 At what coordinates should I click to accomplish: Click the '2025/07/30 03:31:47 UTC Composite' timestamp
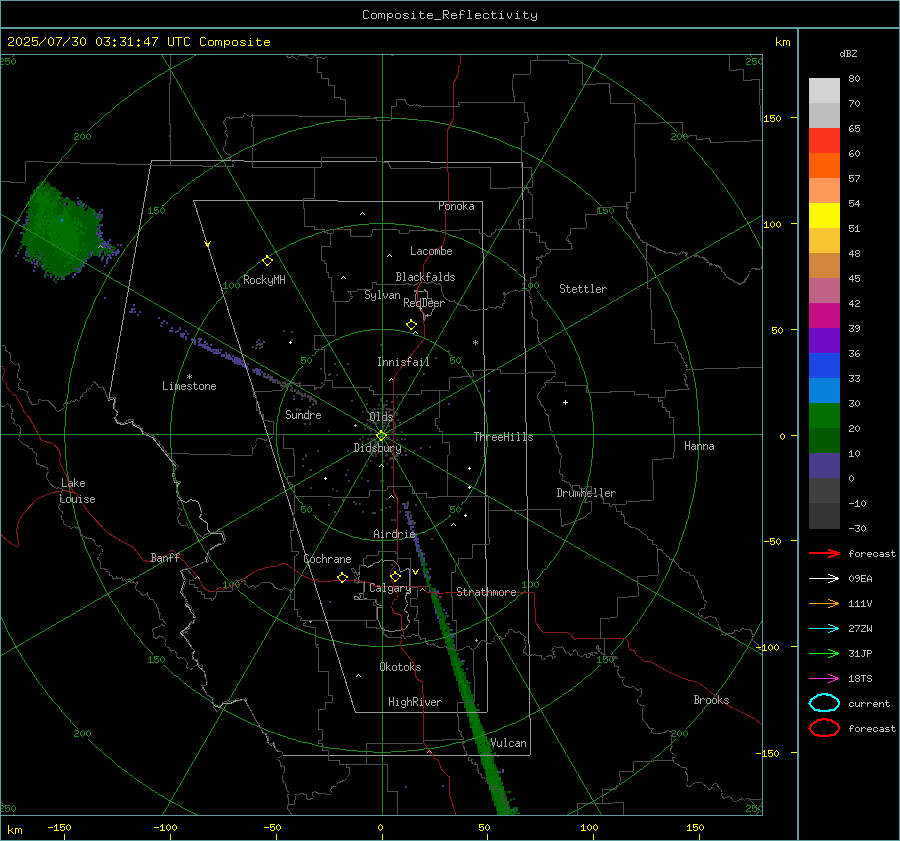pyautogui.click(x=138, y=42)
